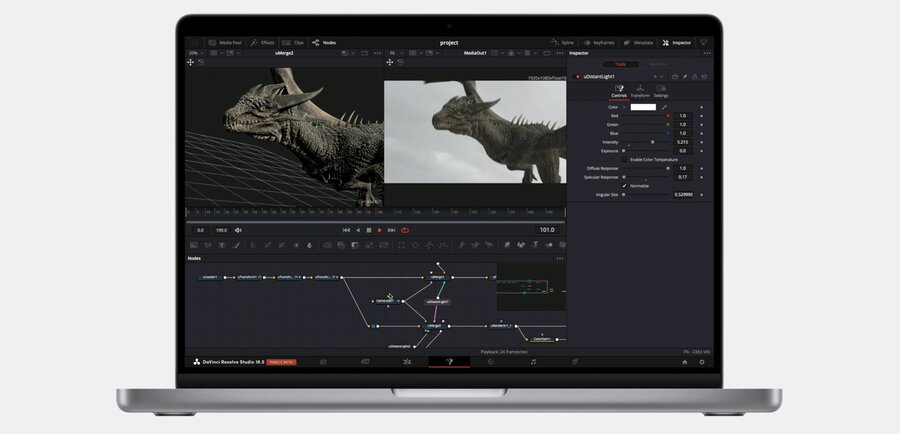Screen dimensions: 900x434
Task: Enable Color Temperature checkbox
Action: pyautogui.click(x=624, y=160)
